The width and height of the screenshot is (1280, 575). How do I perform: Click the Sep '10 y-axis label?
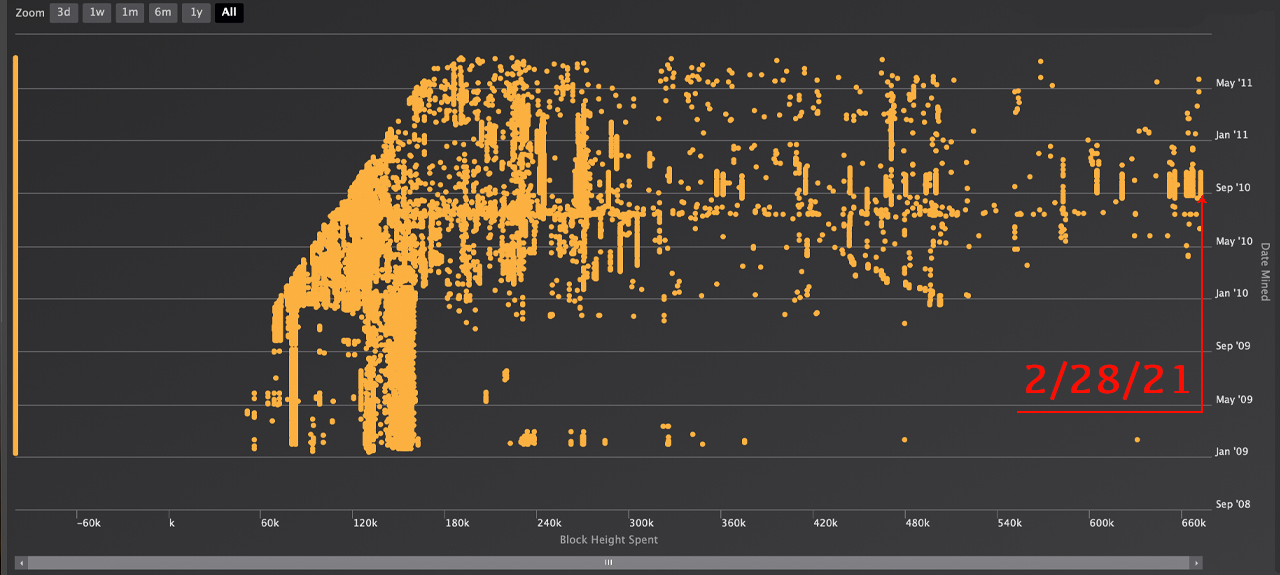[1232, 188]
